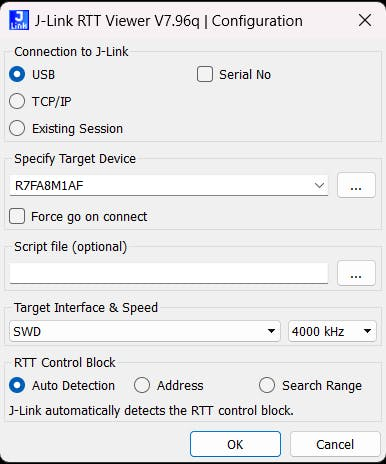Tick the Force go on connect checkbox

coord(17,216)
